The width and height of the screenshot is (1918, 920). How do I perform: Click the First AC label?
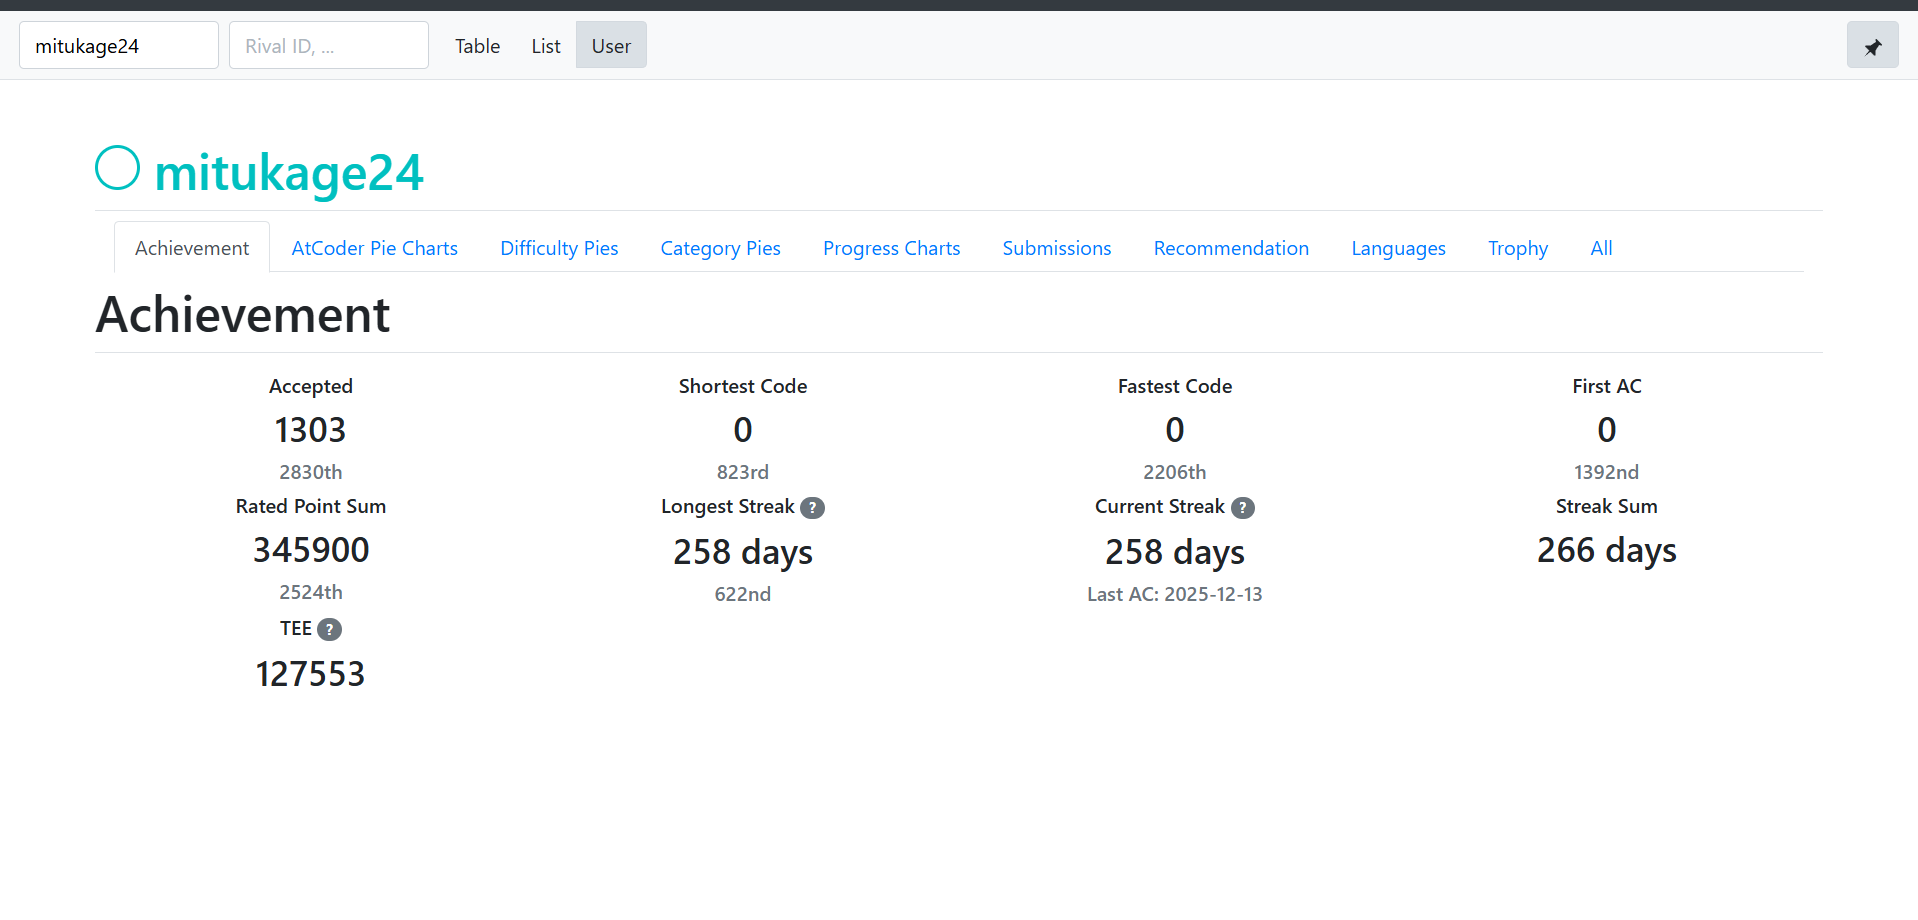coord(1607,386)
